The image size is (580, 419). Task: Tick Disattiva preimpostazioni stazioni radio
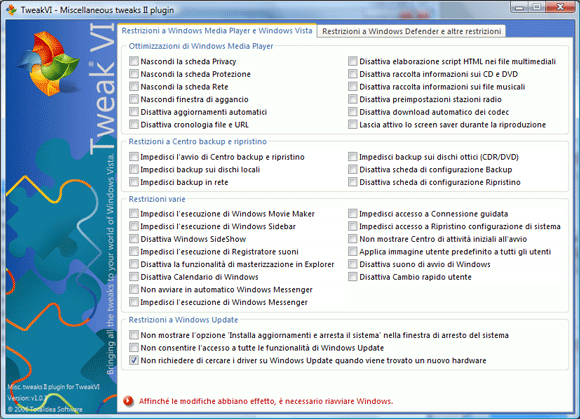click(353, 99)
